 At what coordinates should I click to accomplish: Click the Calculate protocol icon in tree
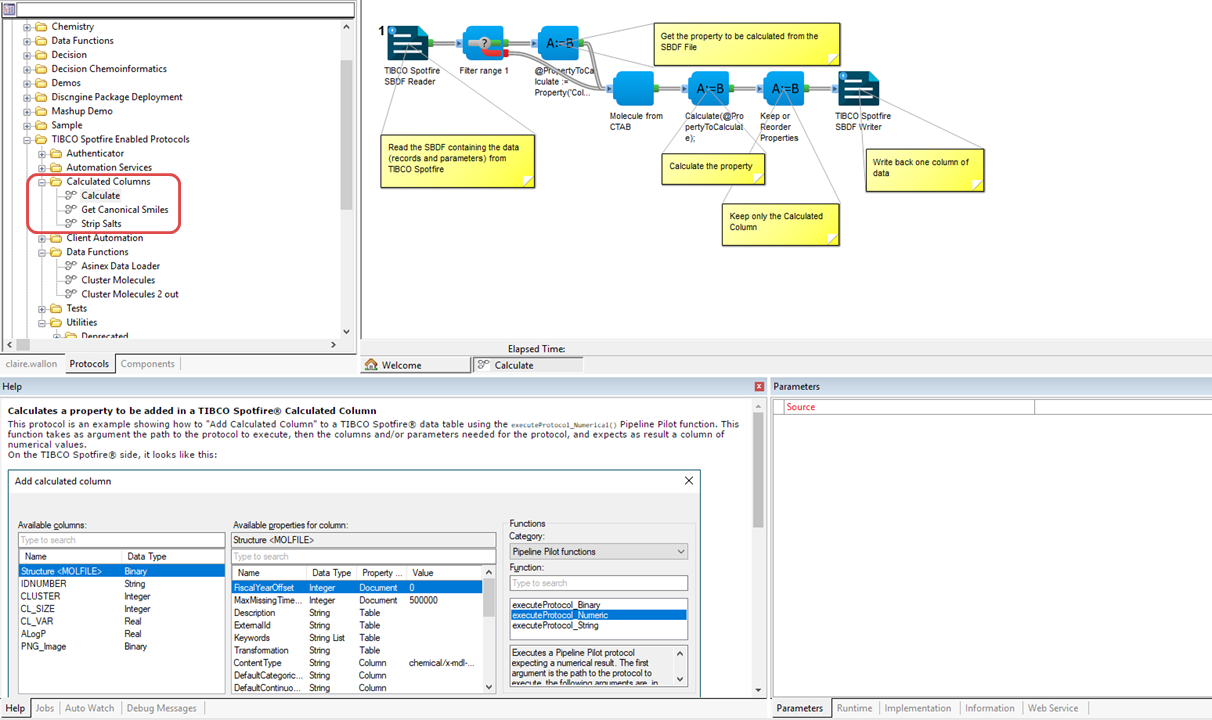click(x=70, y=196)
